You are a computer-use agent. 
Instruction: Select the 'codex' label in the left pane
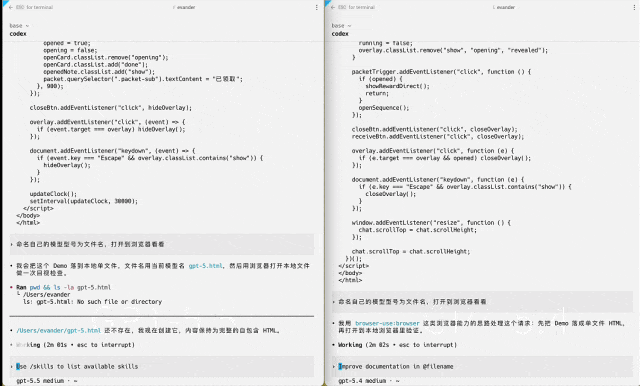click(18, 34)
